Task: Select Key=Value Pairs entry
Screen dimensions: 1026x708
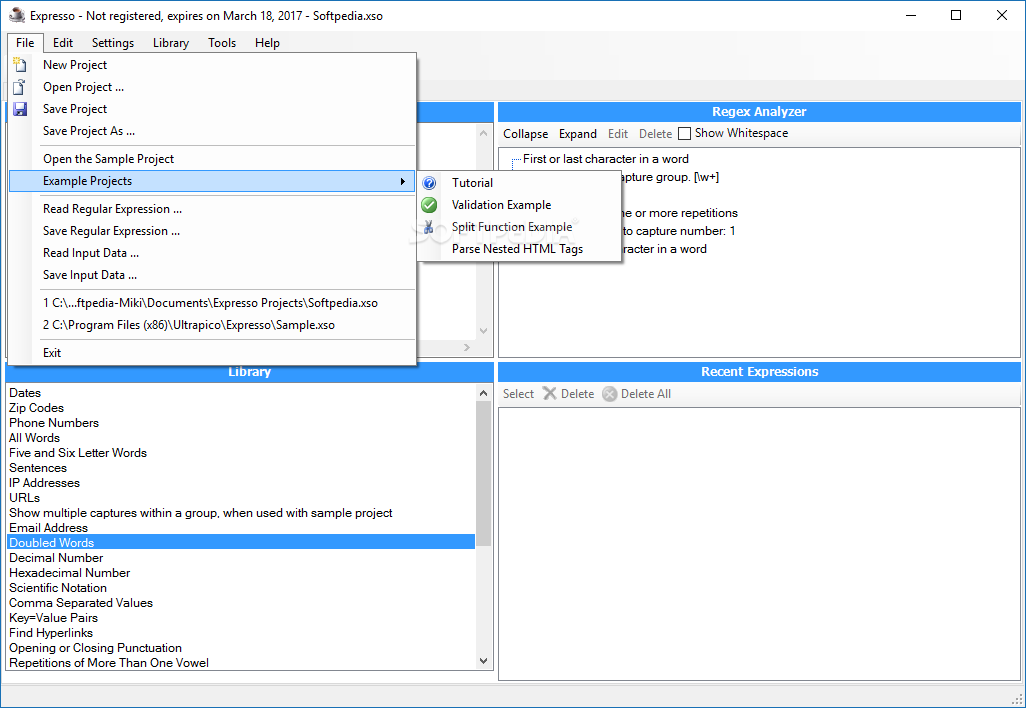Action: click(x=241, y=618)
